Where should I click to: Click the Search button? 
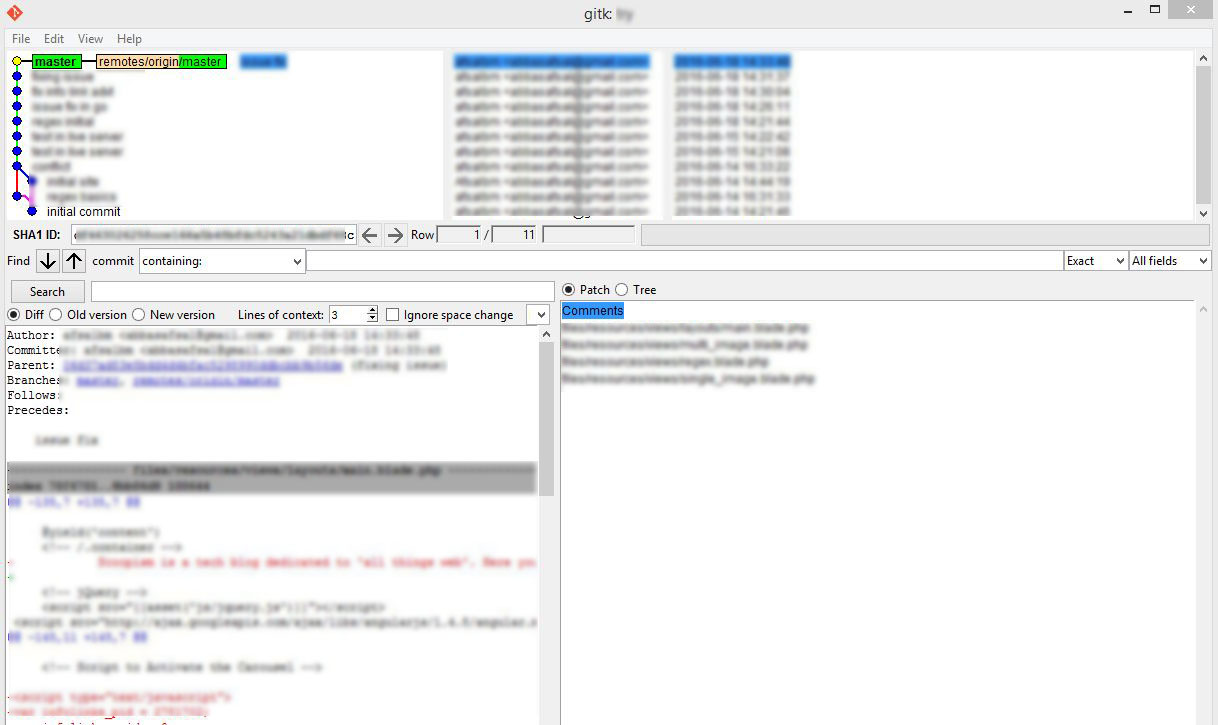click(47, 292)
